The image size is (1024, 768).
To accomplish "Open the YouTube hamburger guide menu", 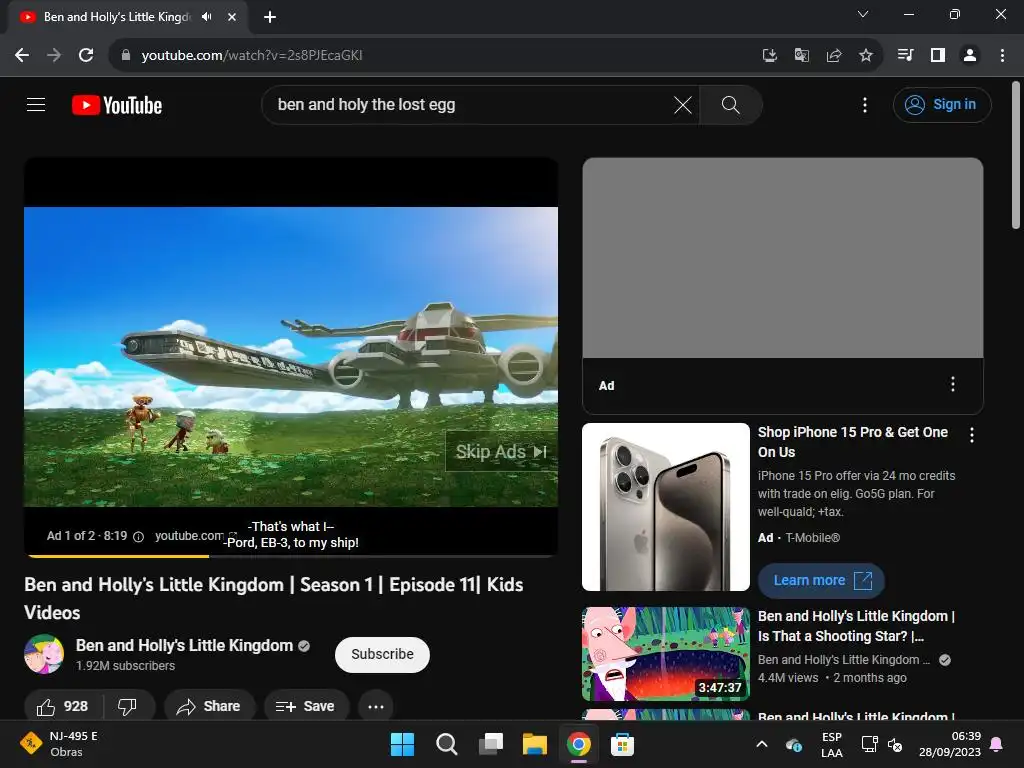I will point(36,104).
